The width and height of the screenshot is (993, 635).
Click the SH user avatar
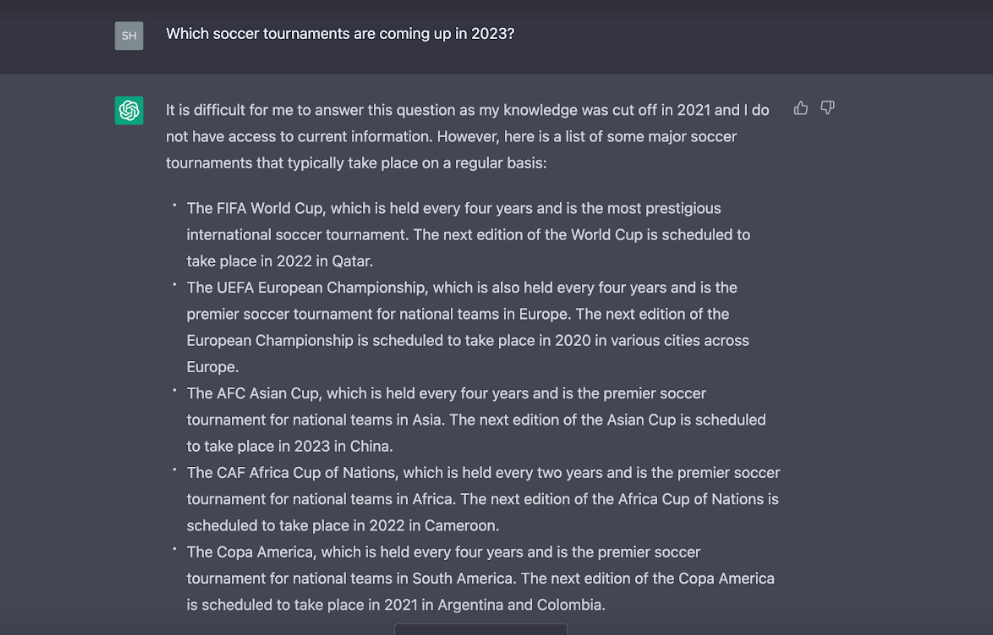129,36
